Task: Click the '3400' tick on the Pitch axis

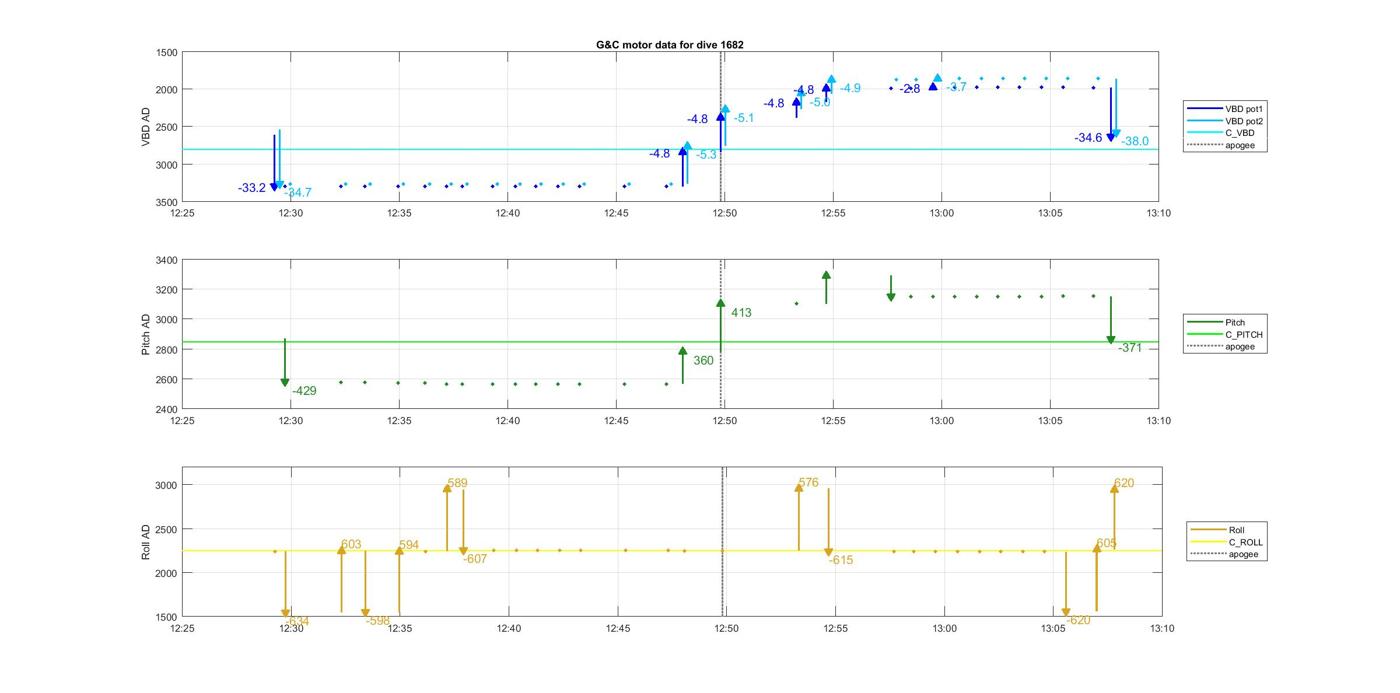Action: 167,261
